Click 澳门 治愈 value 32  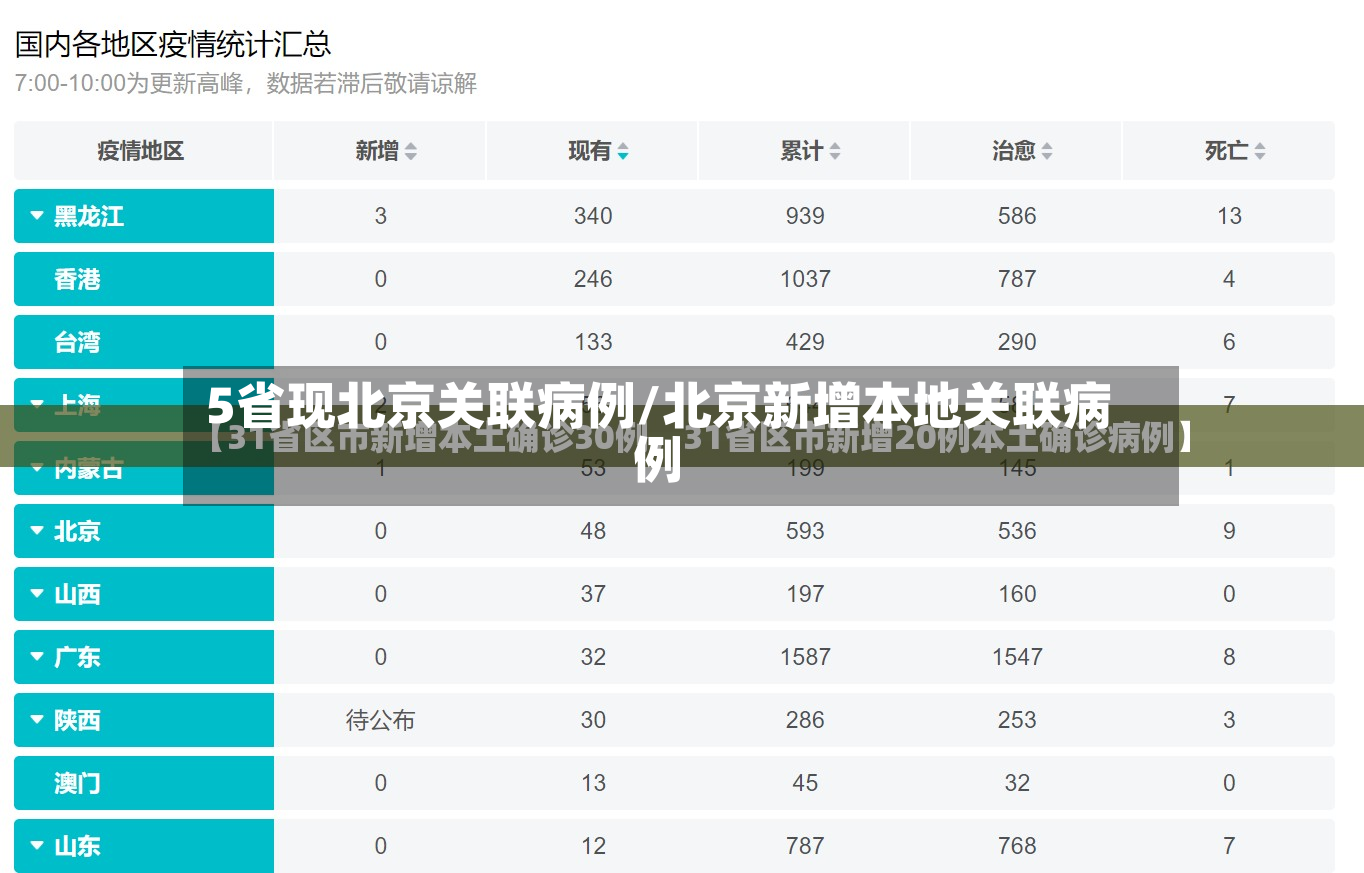tap(1017, 783)
